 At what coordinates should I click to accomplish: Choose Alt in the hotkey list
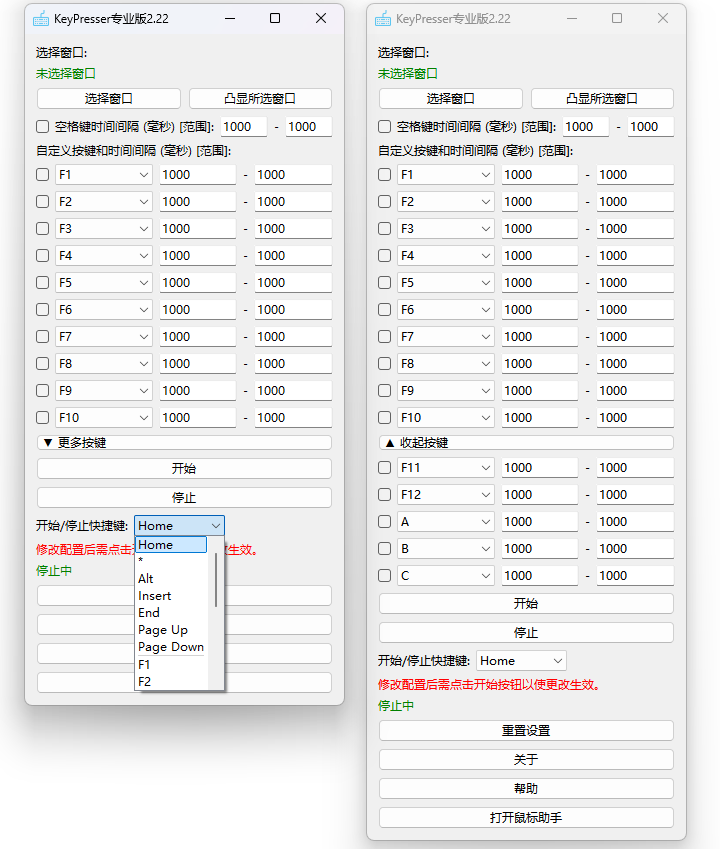tap(171, 579)
